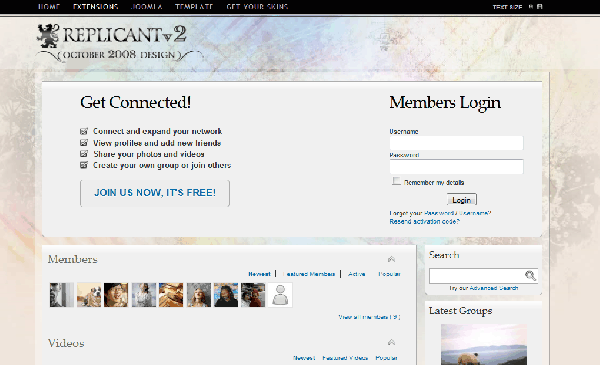The width and height of the screenshot is (600, 365).
Task: Toggle the Remember my details checkbox
Action: coord(396,181)
